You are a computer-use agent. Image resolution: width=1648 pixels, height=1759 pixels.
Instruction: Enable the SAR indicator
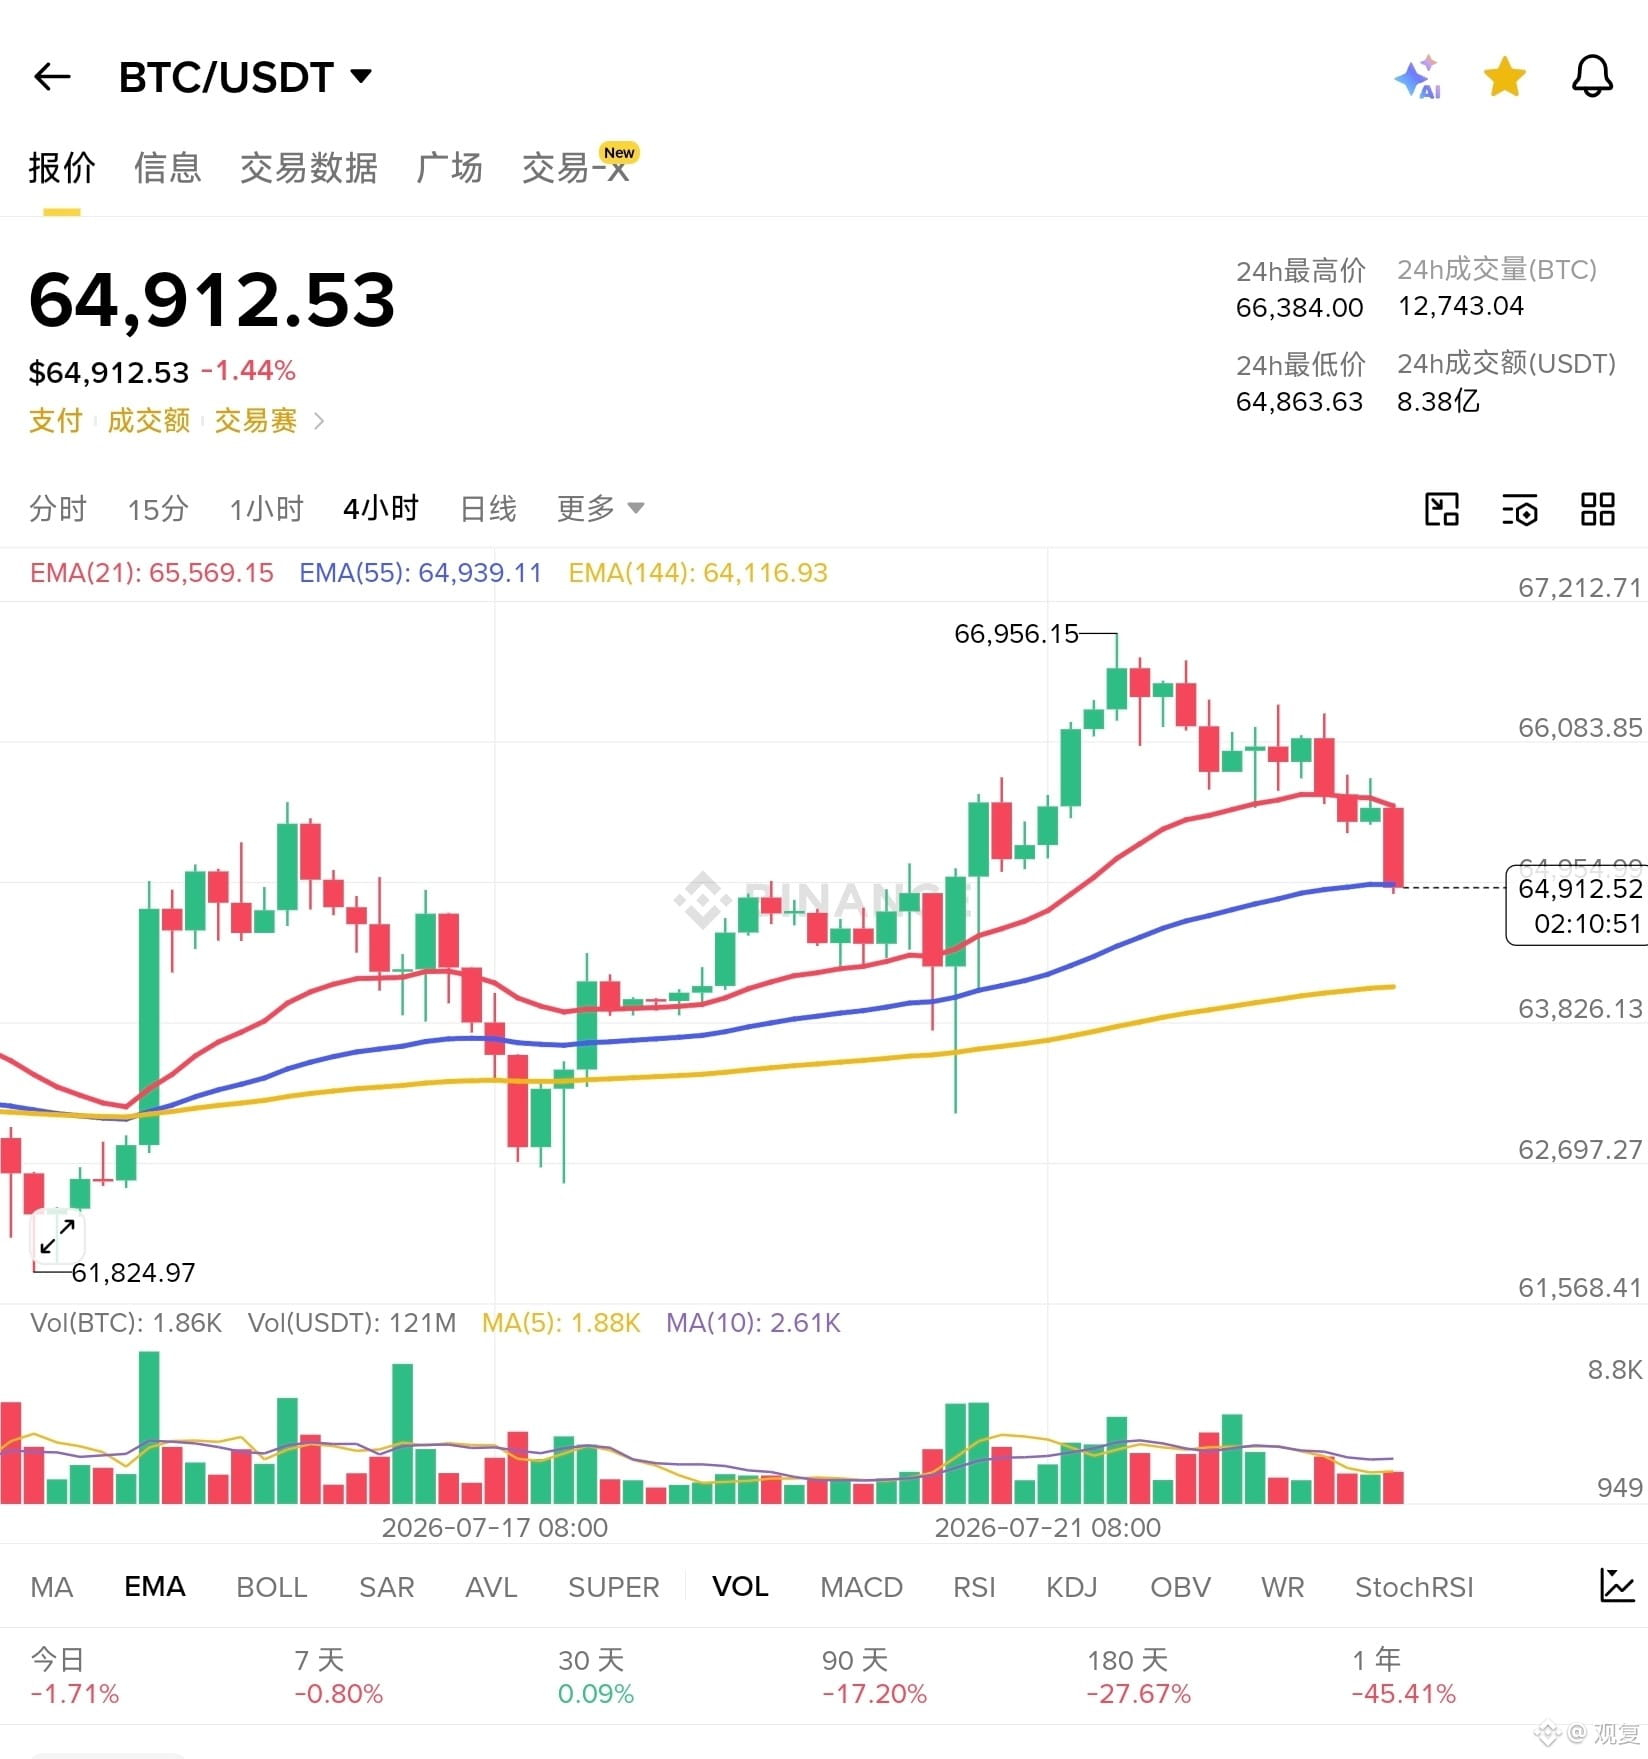tap(386, 1587)
